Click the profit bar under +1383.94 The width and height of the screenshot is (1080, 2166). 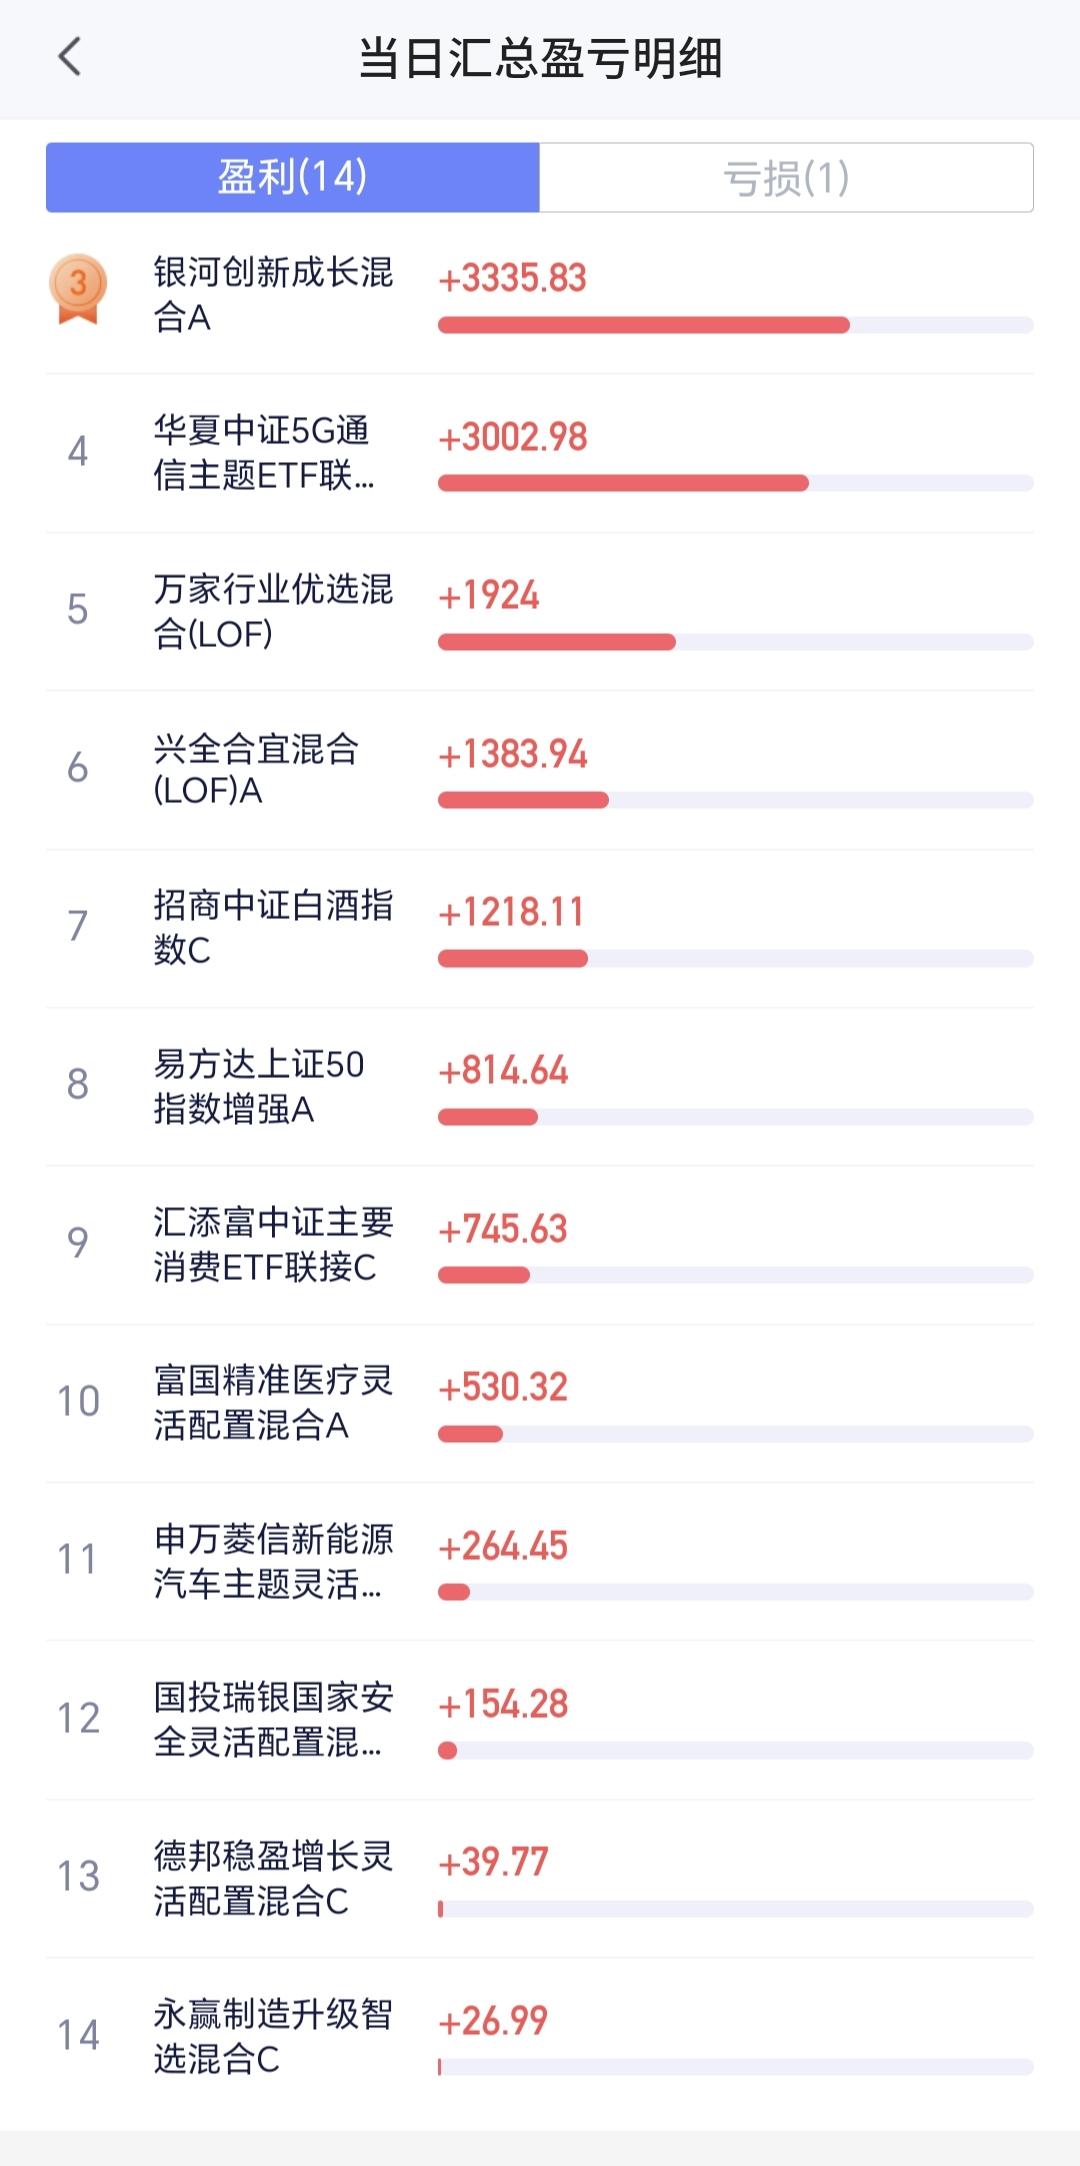pyautogui.click(x=735, y=800)
